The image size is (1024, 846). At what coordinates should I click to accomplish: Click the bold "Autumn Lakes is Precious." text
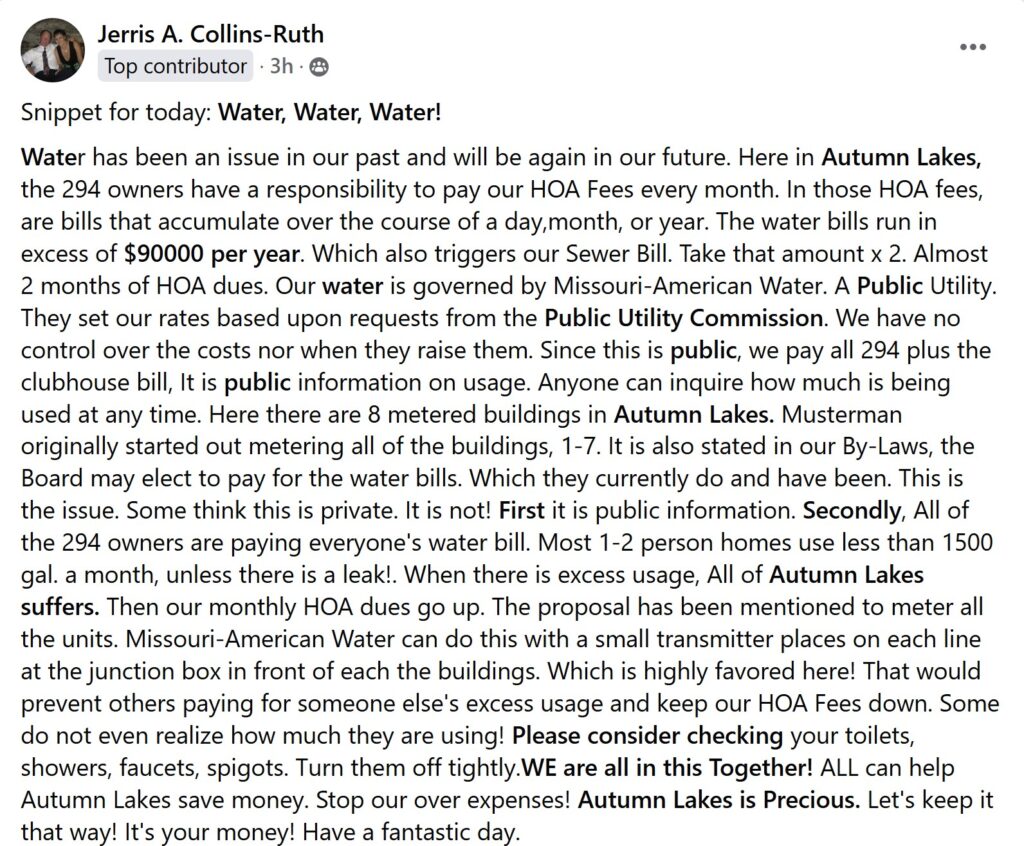719,799
